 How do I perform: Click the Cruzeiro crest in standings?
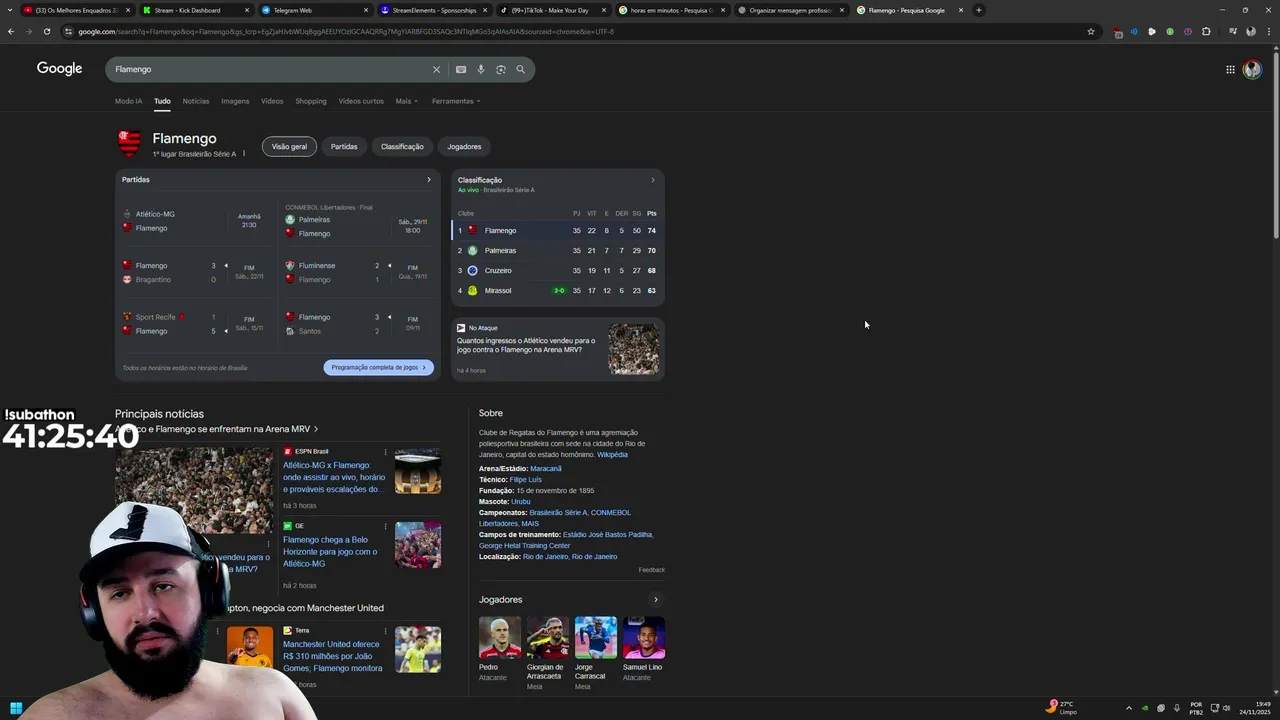point(473,271)
